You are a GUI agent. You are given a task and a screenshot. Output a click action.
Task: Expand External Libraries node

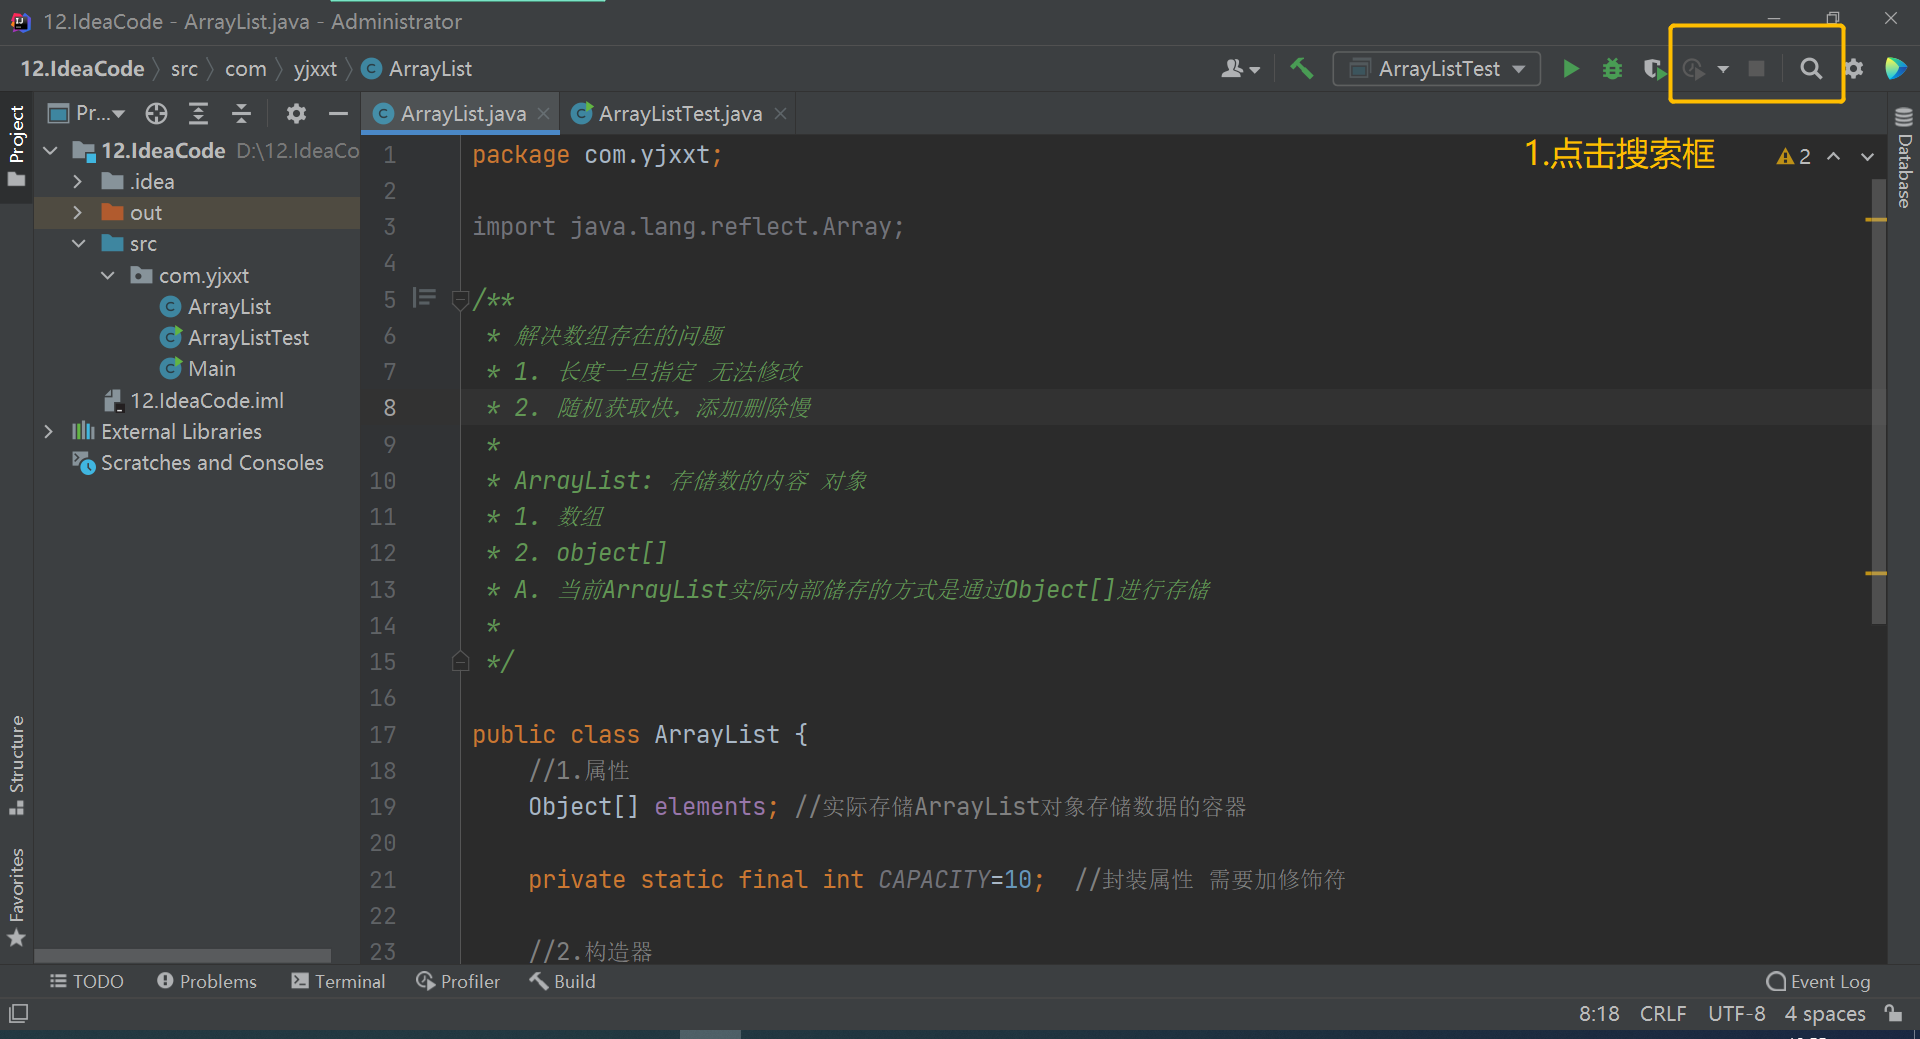click(x=49, y=432)
